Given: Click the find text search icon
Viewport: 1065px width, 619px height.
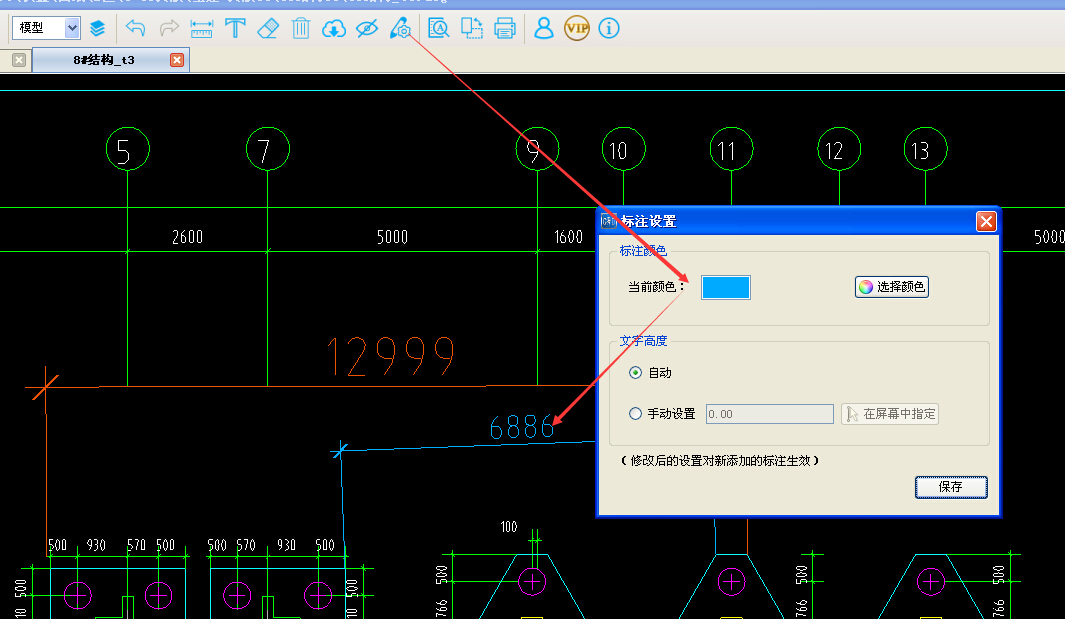Looking at the screenshot, I should (x=439, y=29).
